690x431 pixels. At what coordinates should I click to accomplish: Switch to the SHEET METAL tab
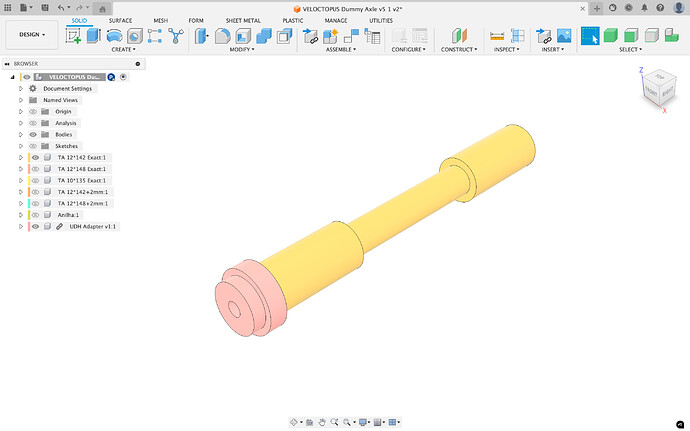point(242,20)
